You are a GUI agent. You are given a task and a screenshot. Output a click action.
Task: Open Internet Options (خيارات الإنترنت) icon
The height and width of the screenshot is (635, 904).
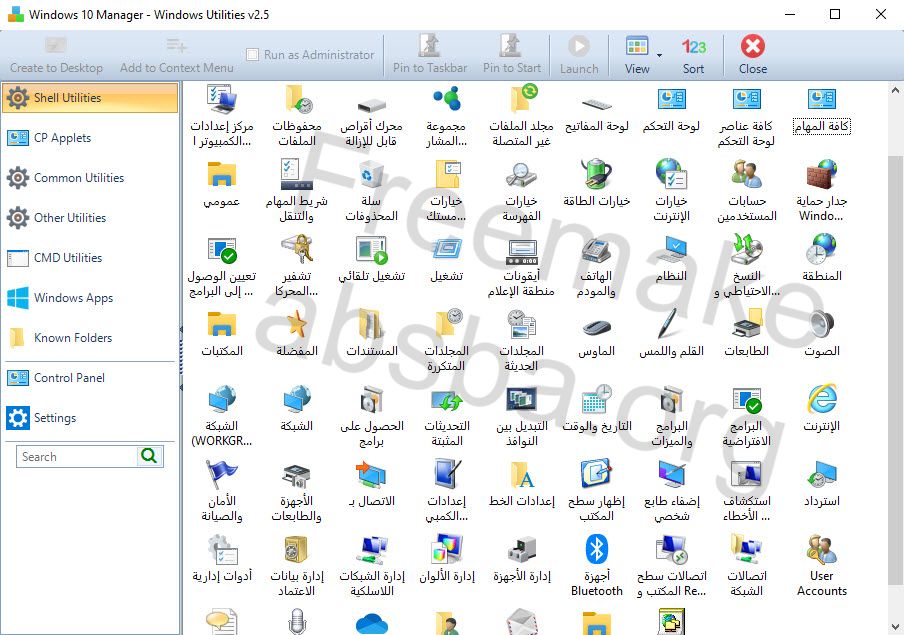click(671, 175)
